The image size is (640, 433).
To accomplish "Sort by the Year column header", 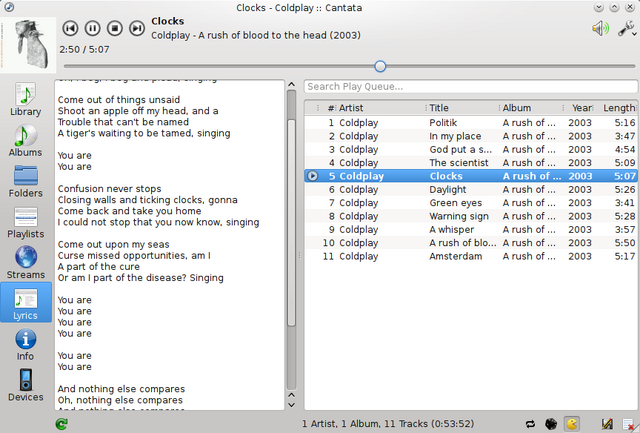I will click(581, 108).
